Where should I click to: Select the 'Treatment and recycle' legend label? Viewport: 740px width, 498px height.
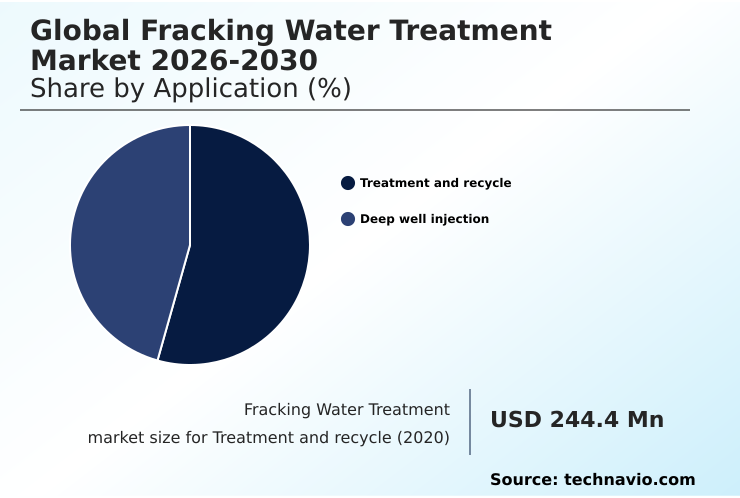click(x=435, y=183)
